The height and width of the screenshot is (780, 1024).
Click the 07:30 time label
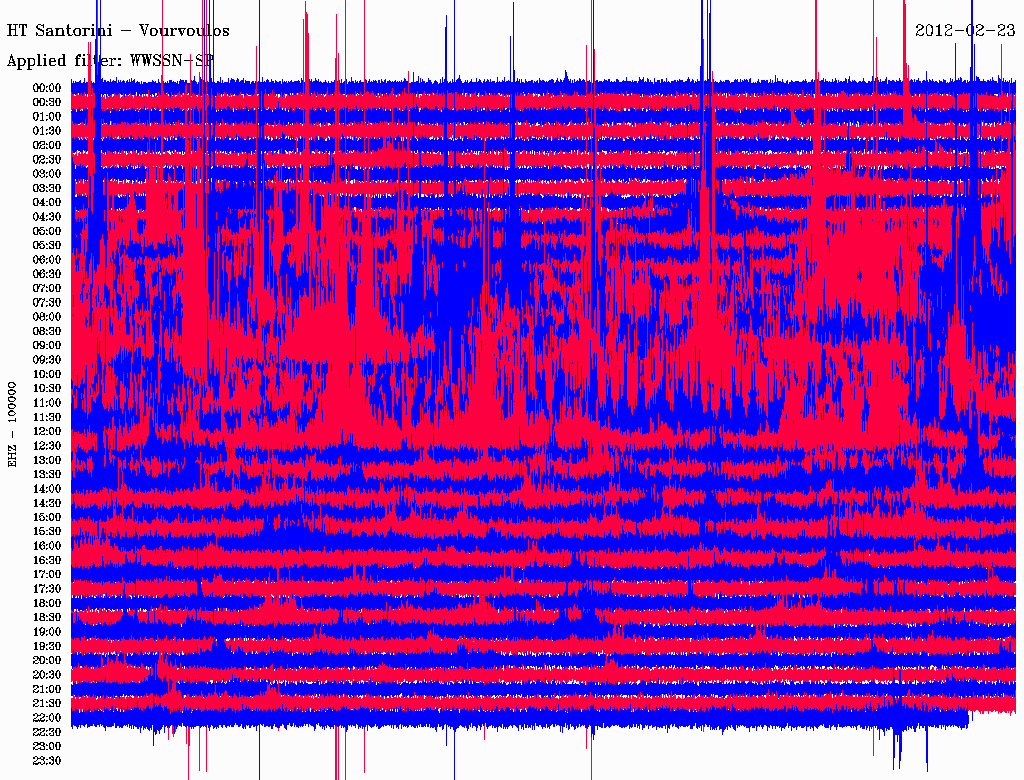(47, 303)
